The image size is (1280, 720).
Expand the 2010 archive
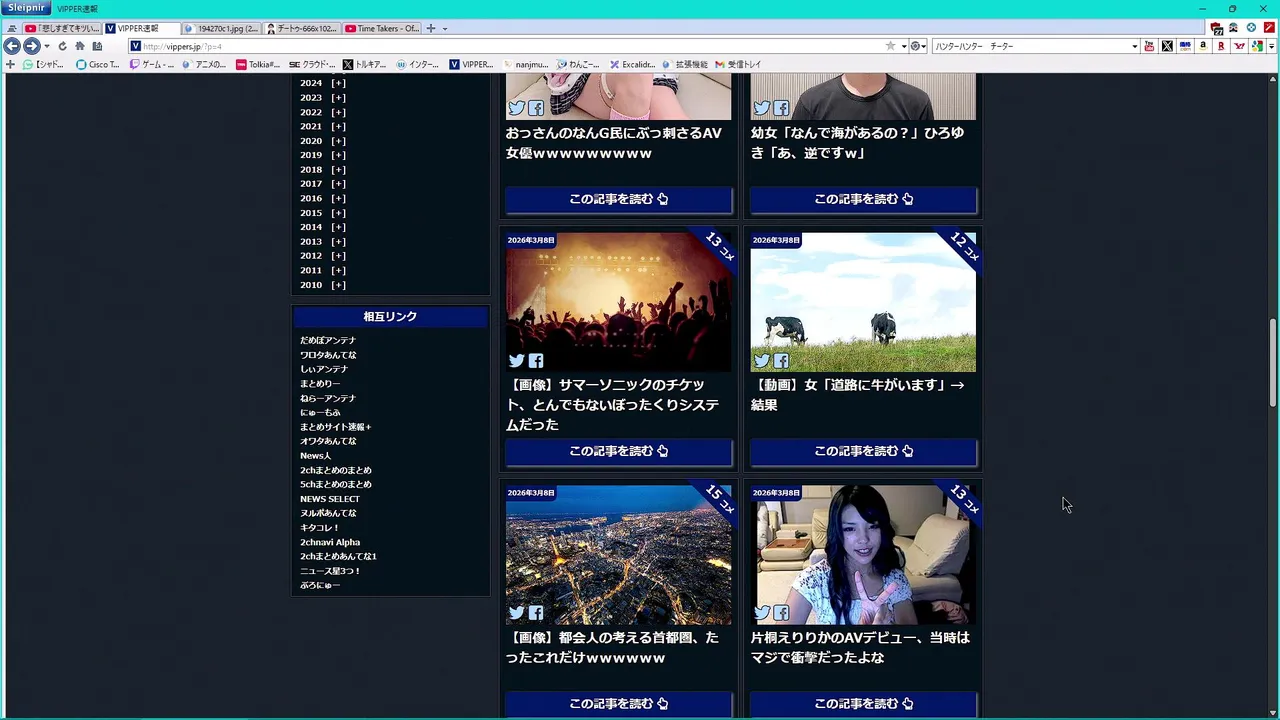point(338,285)
